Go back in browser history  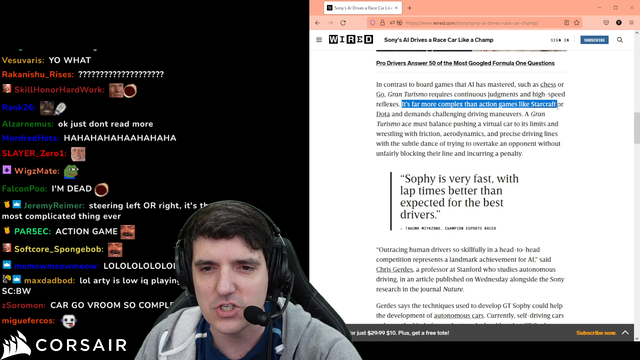318,23
